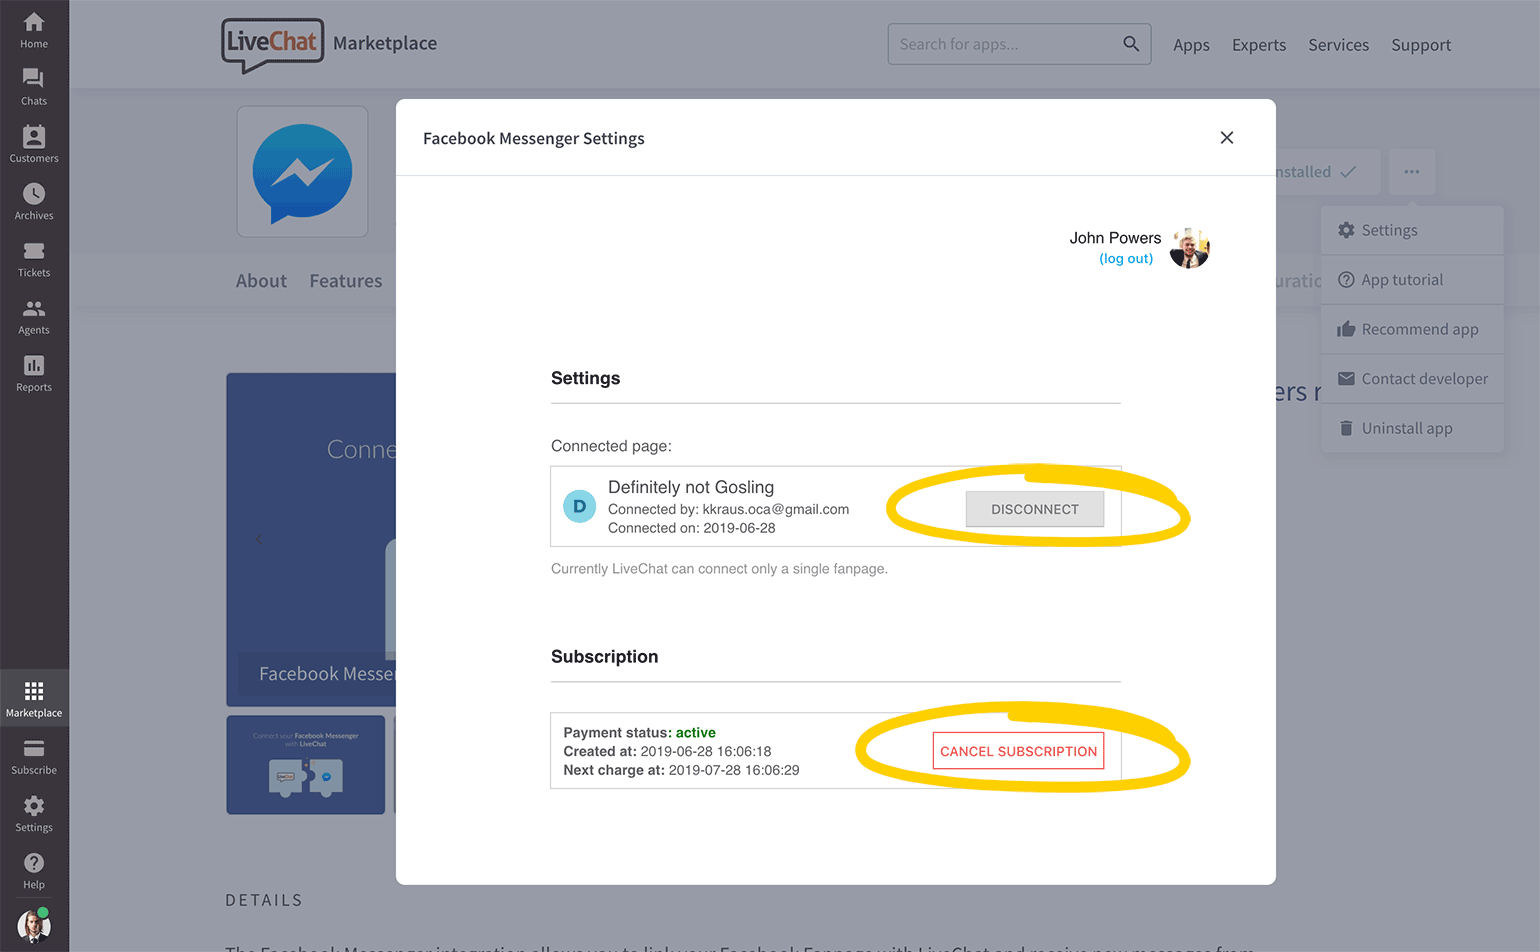Open Reports chart icon
Image resolution: width=1540 pixels, height=952 pixels.
[34, 373]
